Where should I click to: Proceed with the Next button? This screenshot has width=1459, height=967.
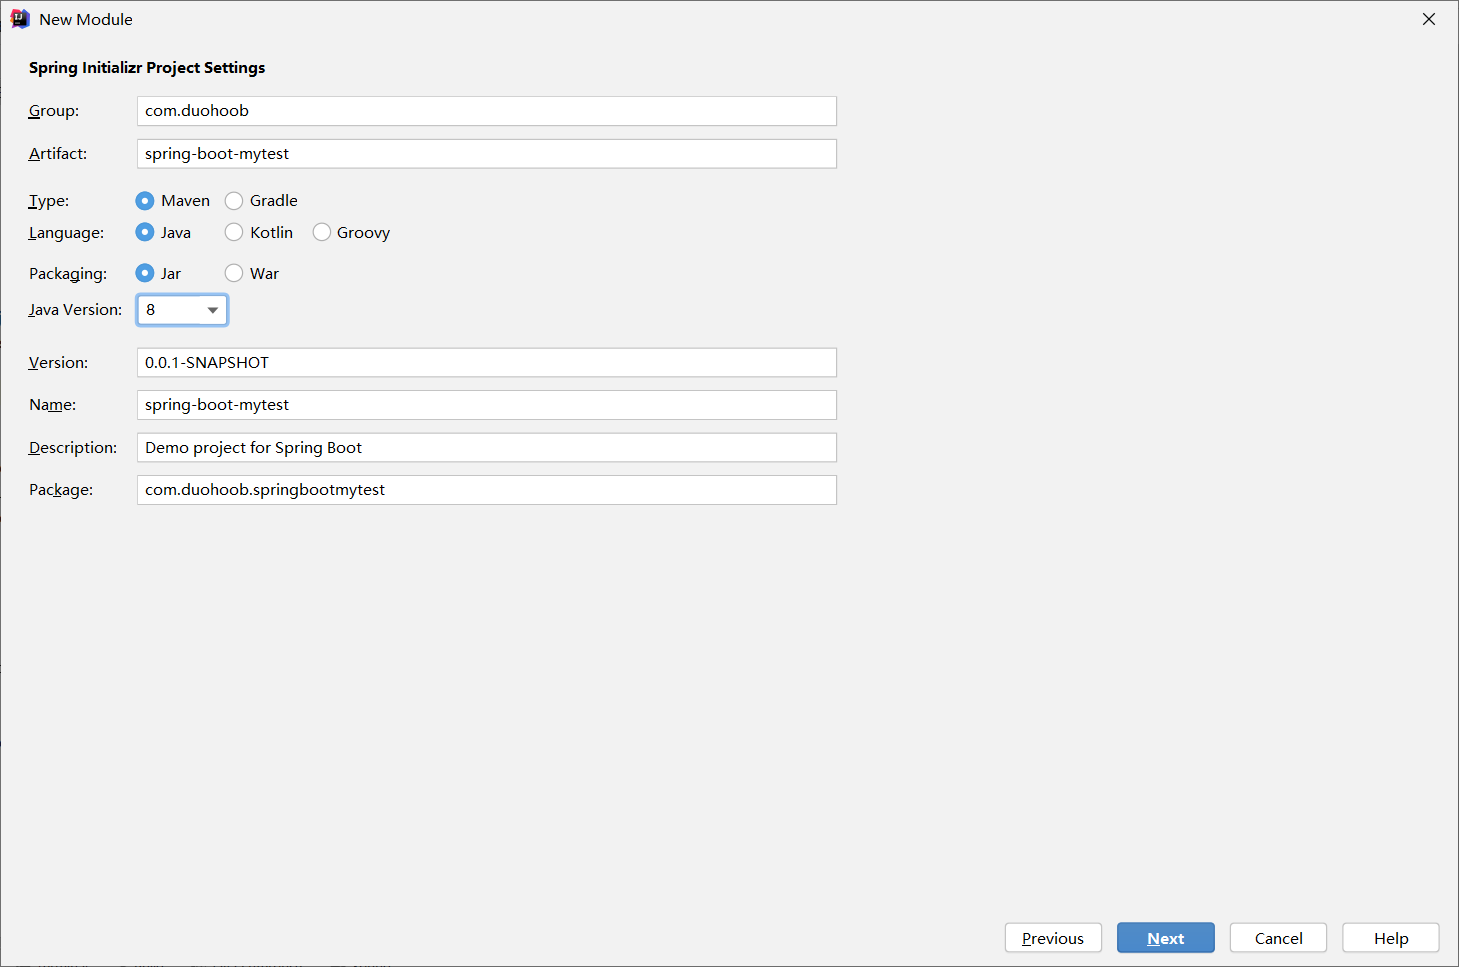[x=1166, y=938]
